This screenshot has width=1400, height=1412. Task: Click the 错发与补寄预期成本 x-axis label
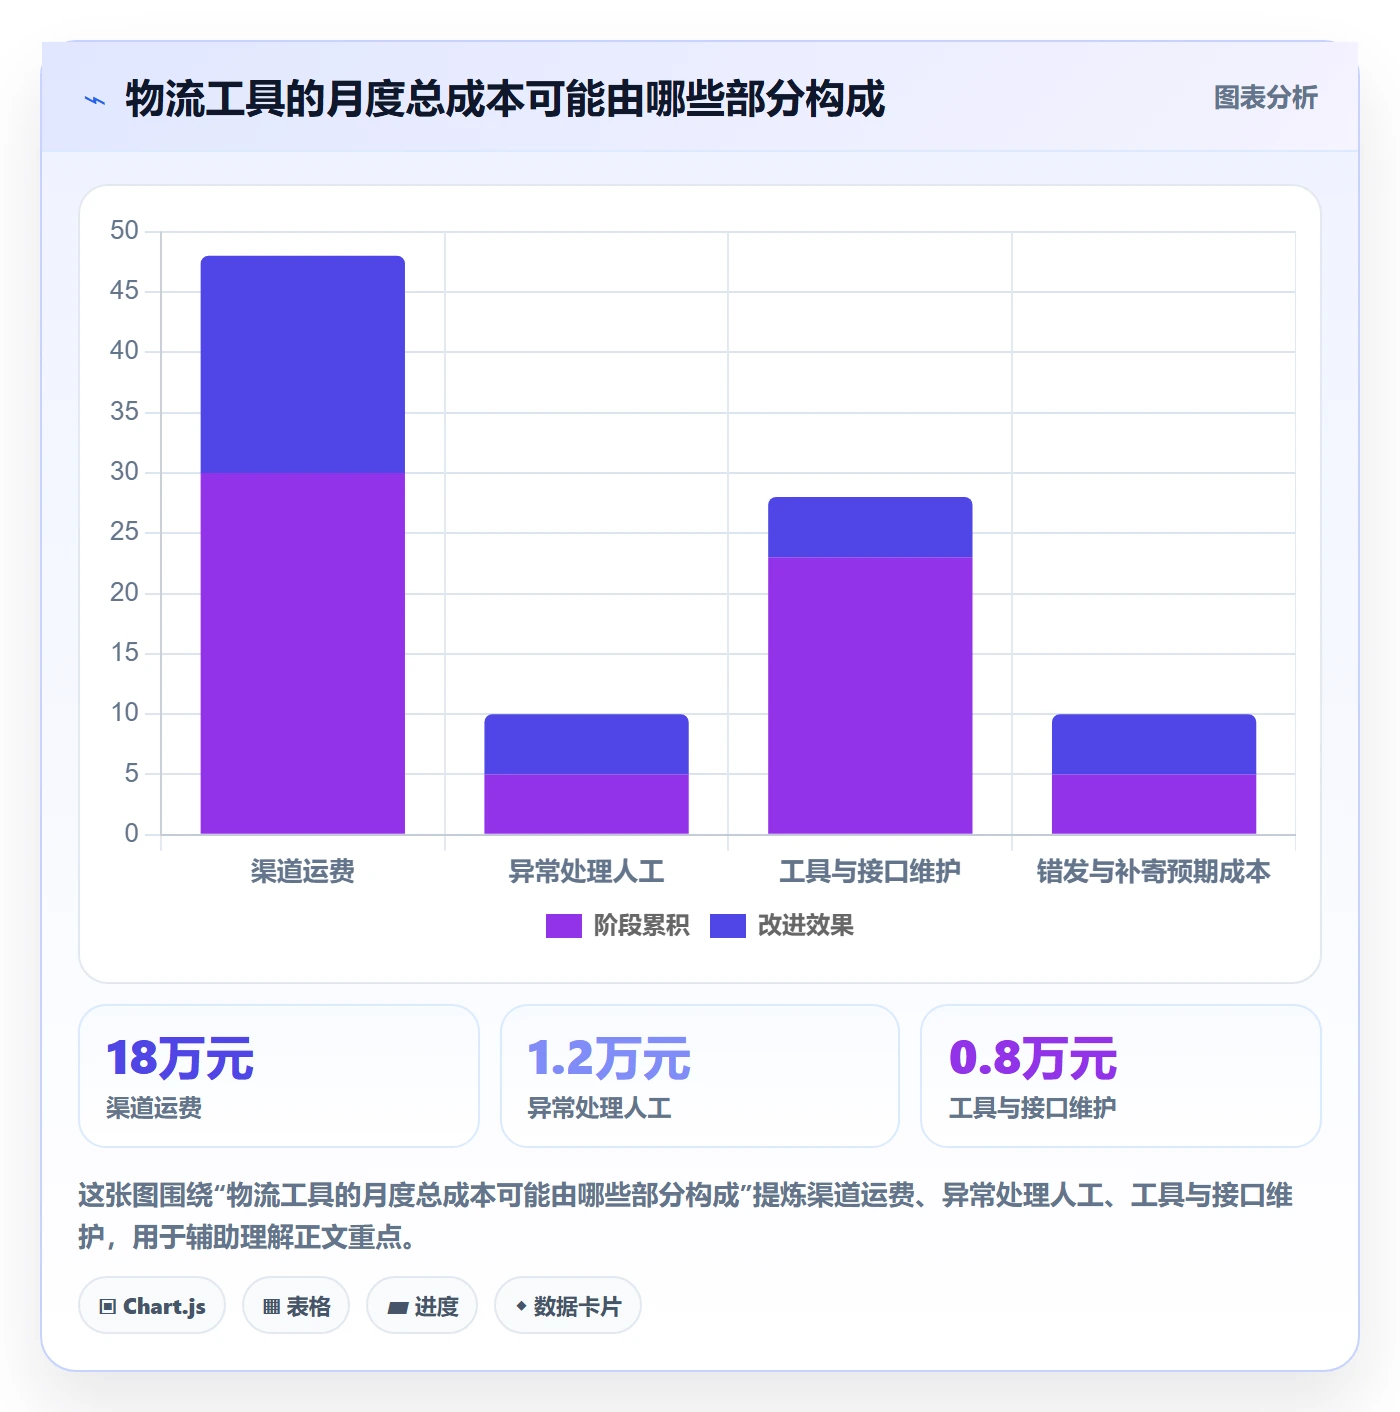1154,872
